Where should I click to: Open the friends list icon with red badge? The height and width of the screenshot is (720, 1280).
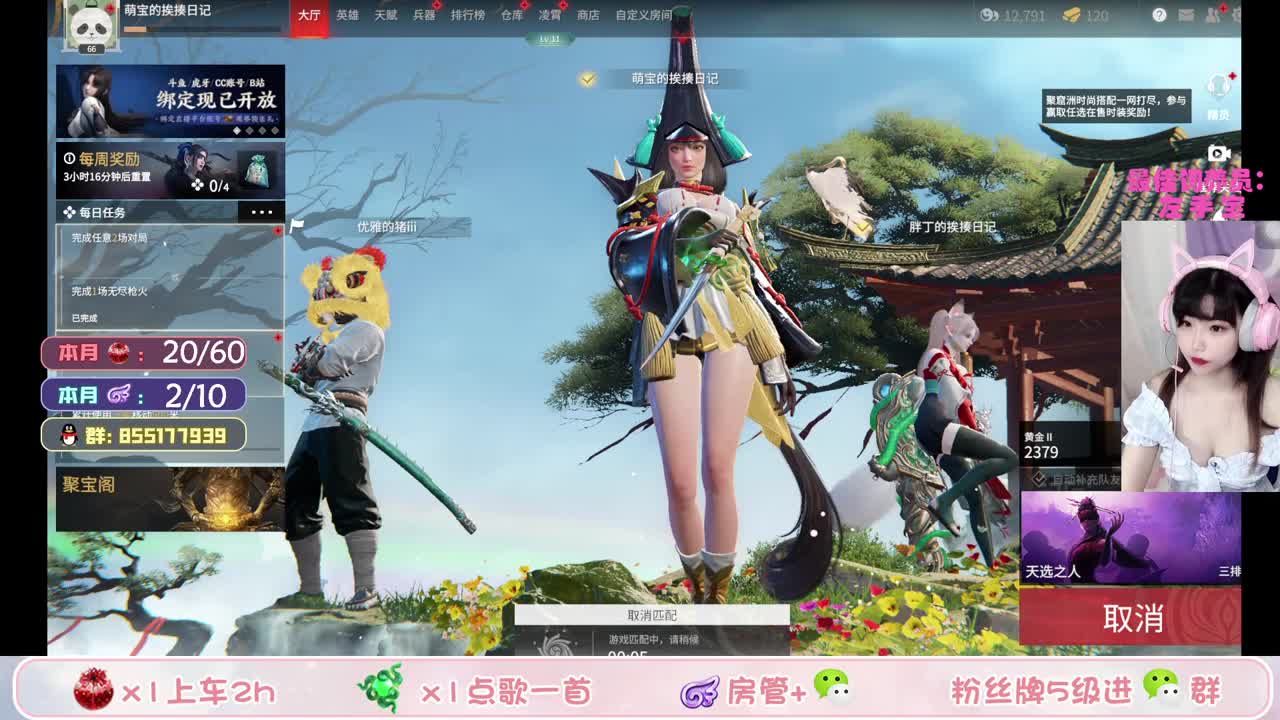(1212, 15)
